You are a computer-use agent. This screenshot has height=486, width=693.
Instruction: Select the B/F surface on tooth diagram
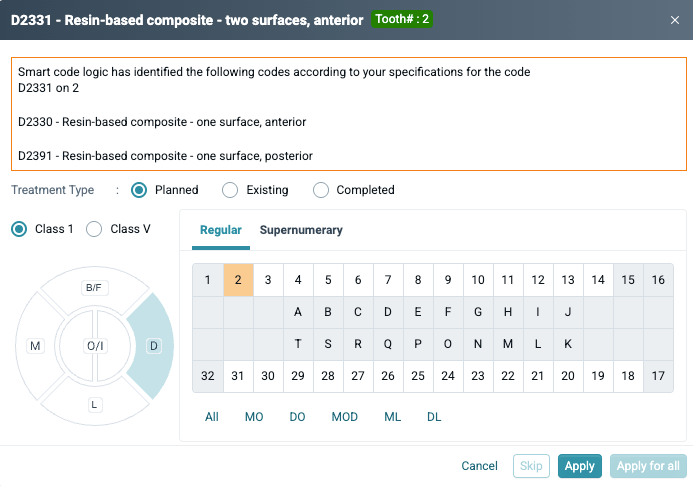[x=94, y=288]
